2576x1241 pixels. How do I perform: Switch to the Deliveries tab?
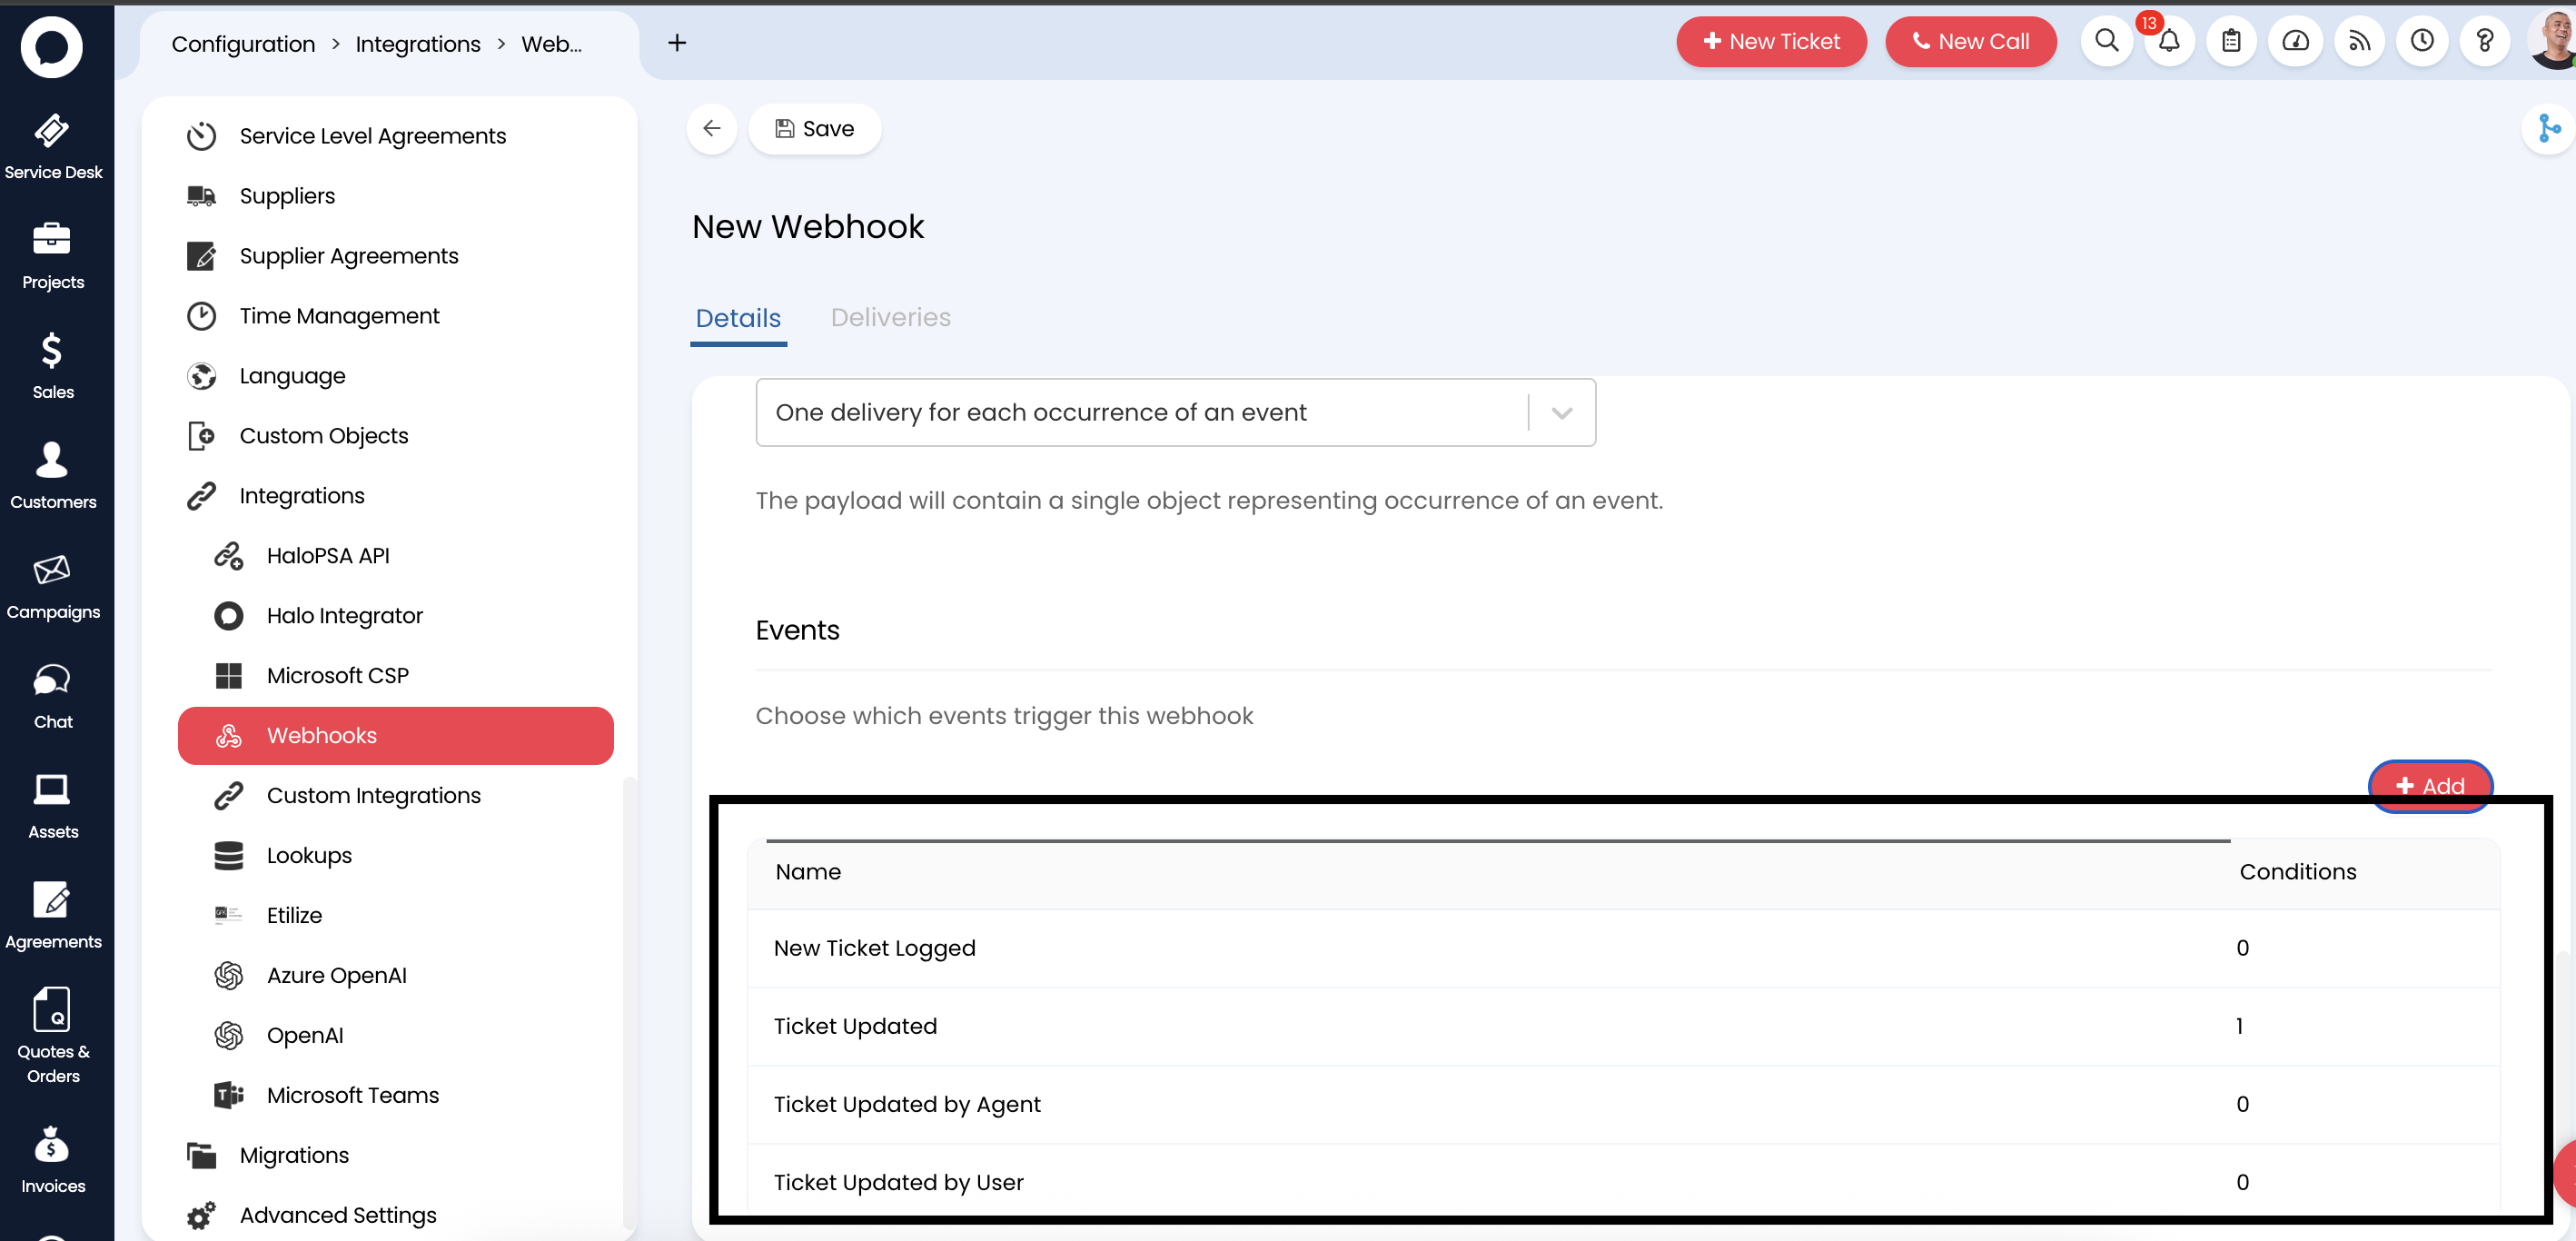[891, 317]
